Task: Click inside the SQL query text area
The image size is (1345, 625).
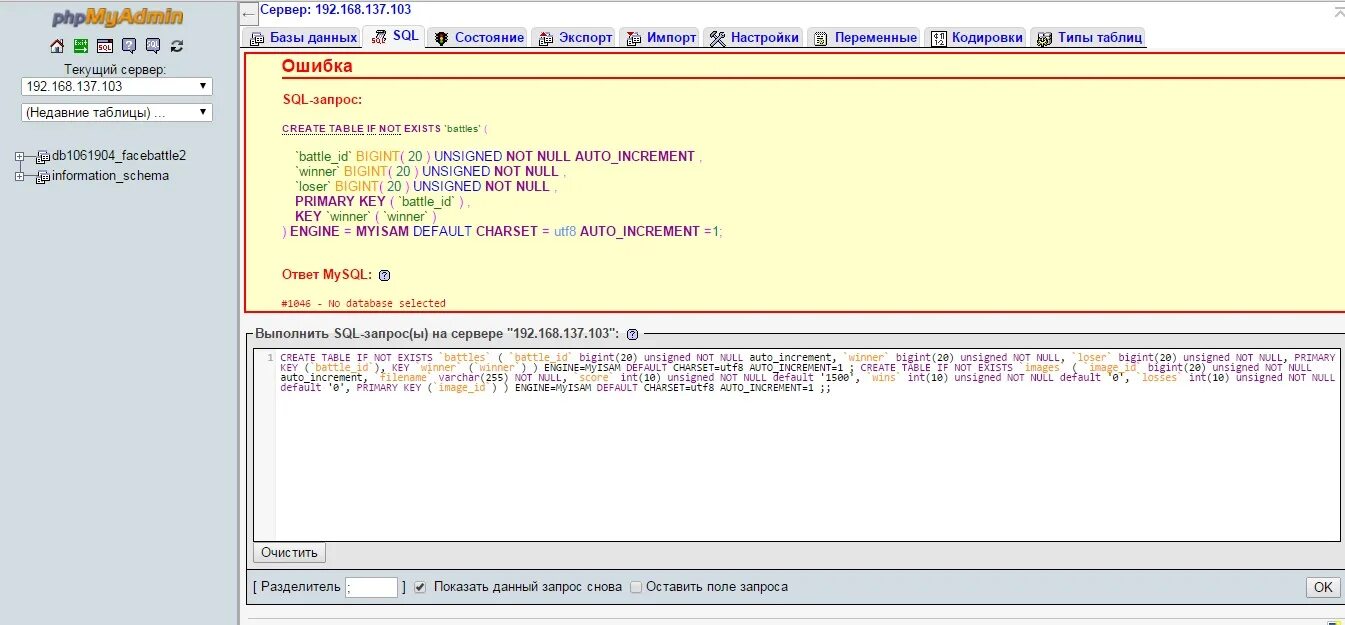Action: pos(797,445)
